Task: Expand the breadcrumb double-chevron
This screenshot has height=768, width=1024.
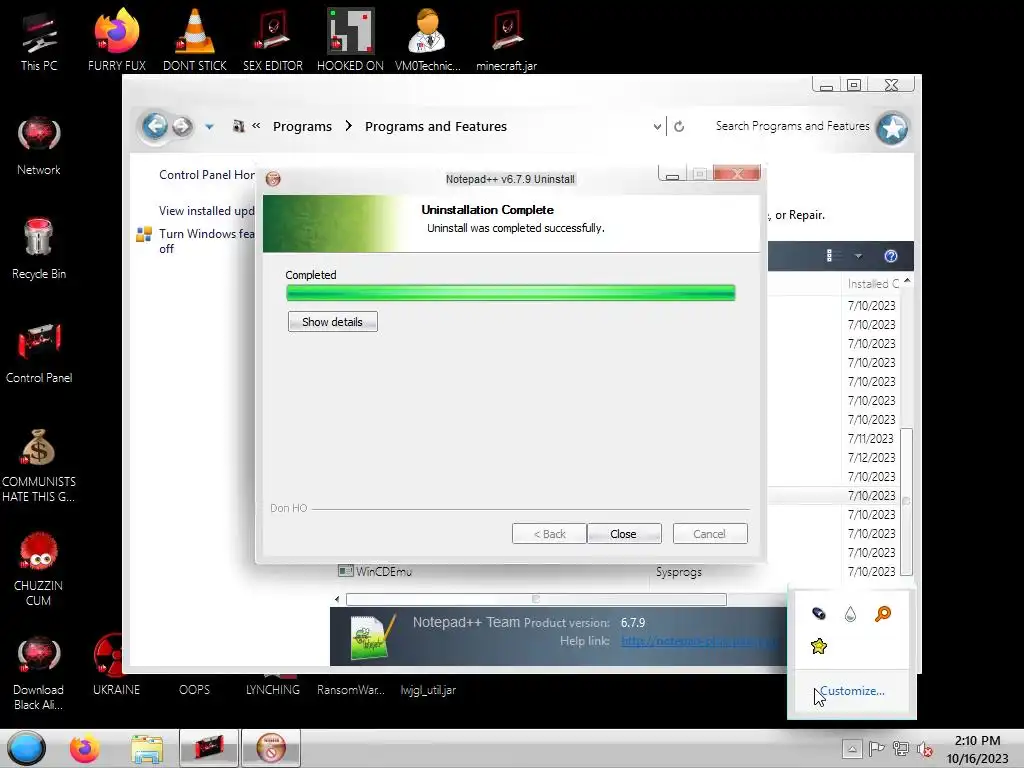Action: [x=256, y=125]
